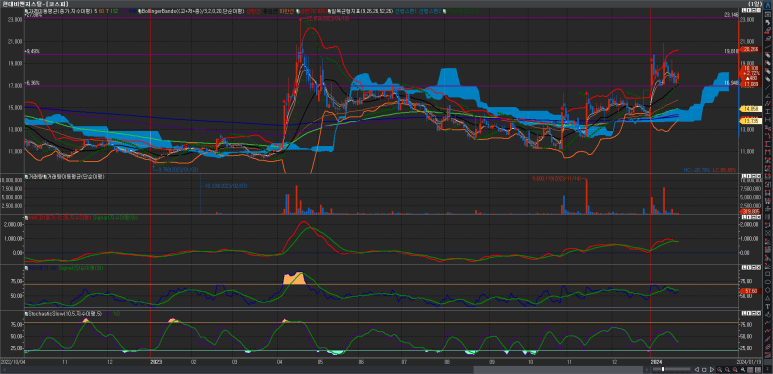Select the circle drawing tool
Screen dimensions: 773x374
click(768, 290)
